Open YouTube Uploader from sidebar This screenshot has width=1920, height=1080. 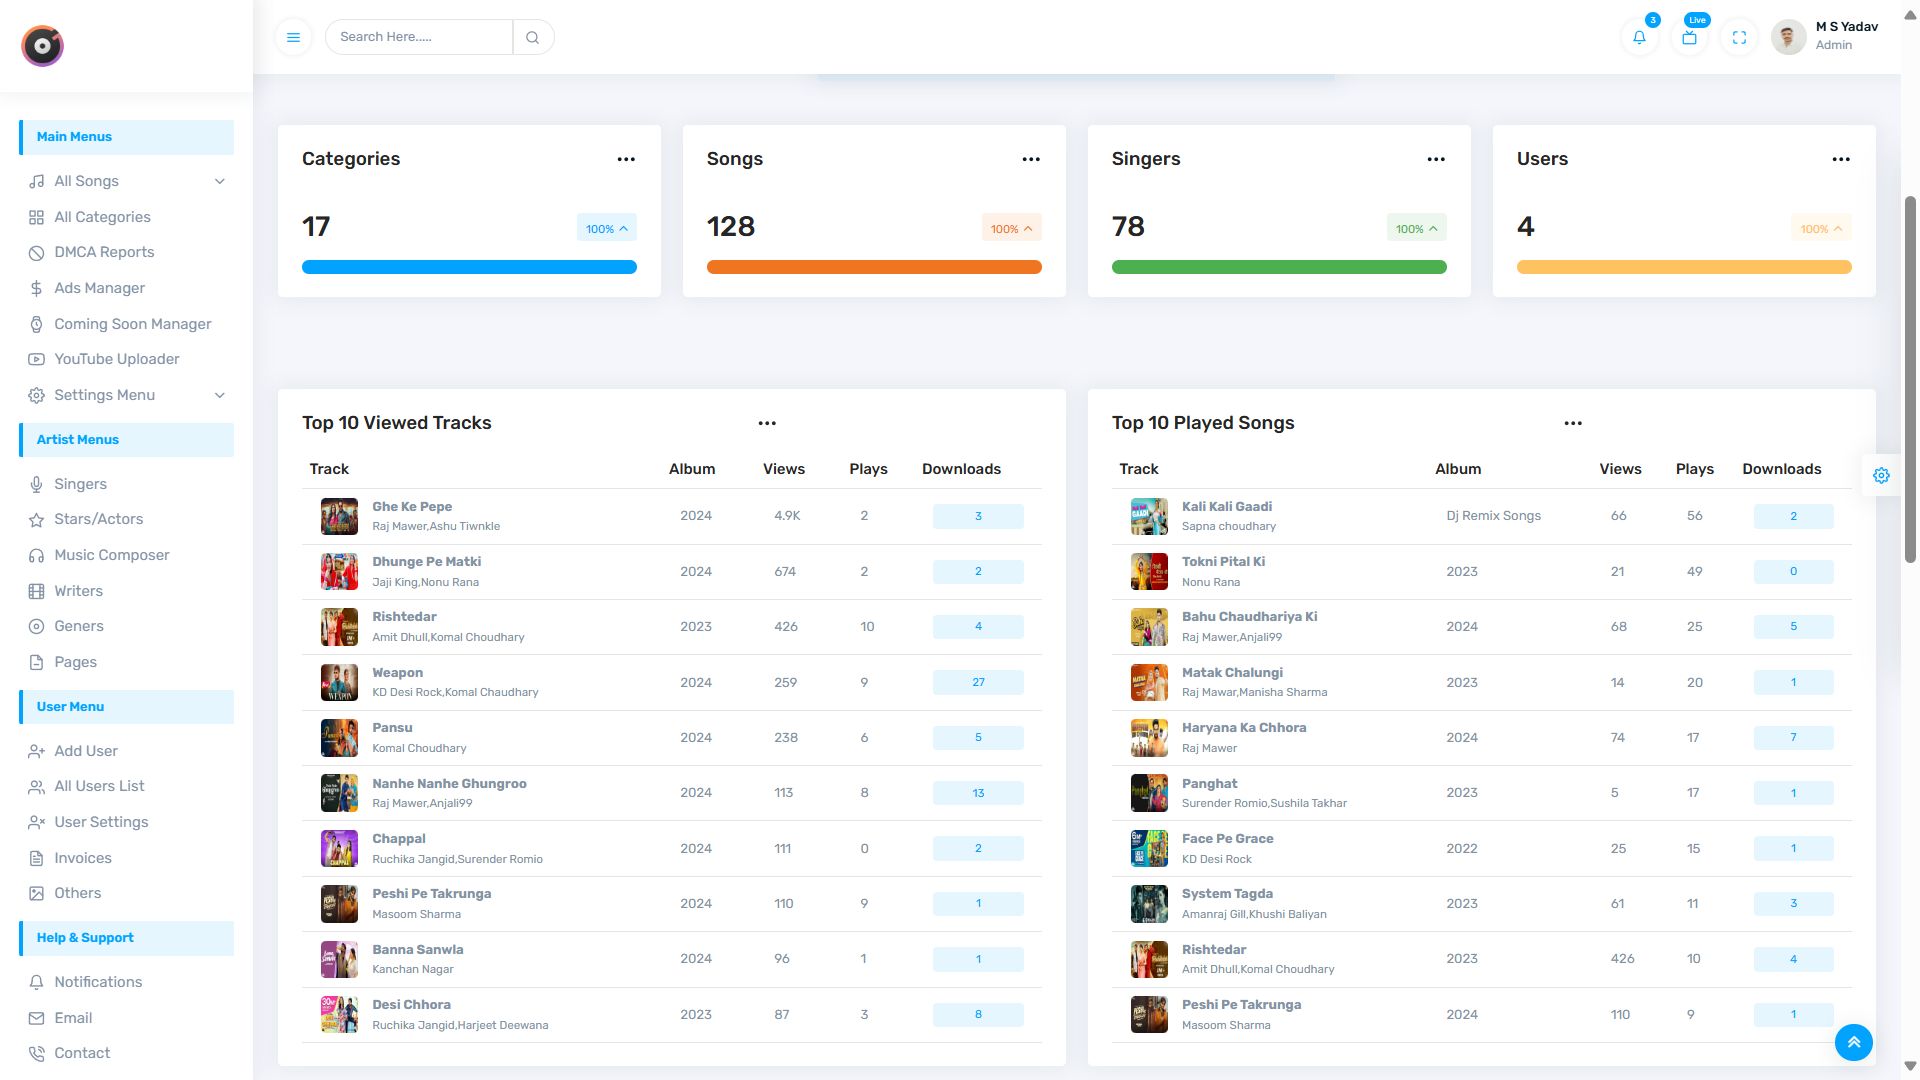(x=116, y=359)
